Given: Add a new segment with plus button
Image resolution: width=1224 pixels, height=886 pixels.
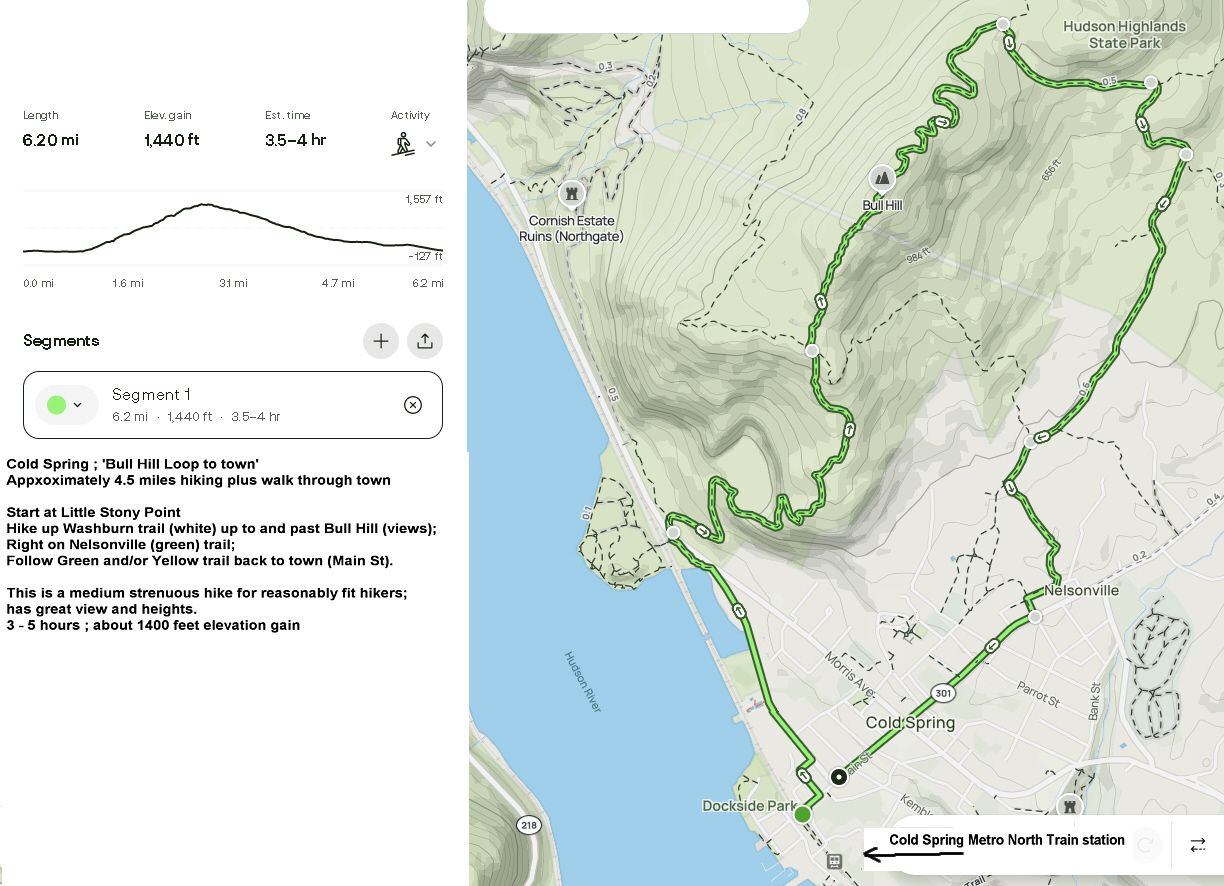Looking at the screenshot, I should [381, 341].
